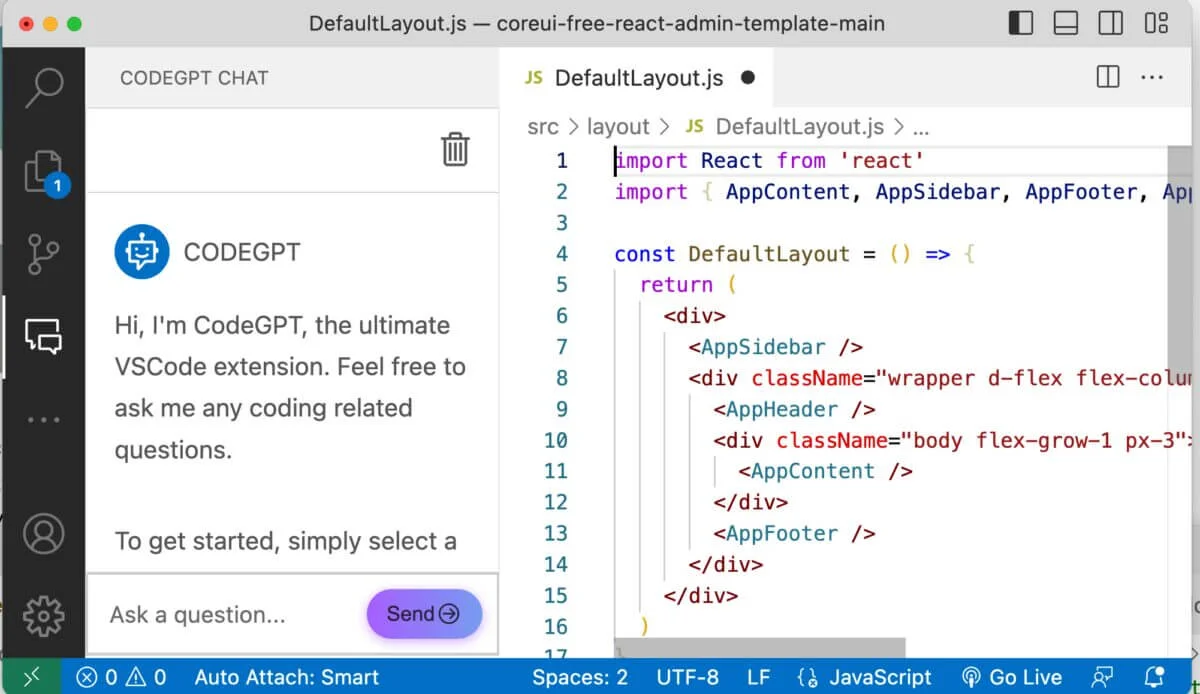Click the user Accounts icon in sidebar
The height and width of the screenshot is (694, 1200).
pos(44,533)
